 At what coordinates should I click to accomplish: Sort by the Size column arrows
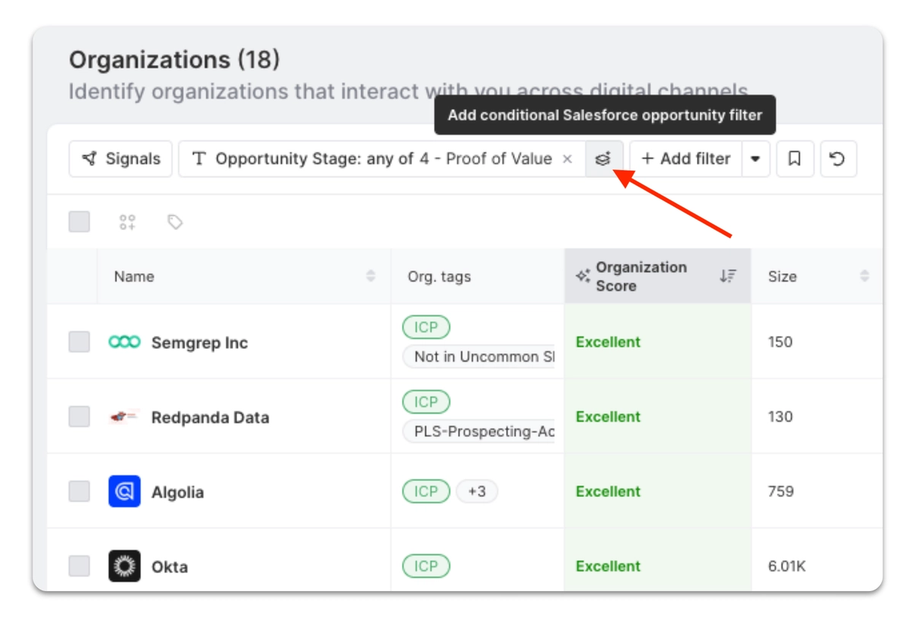point(864,276)
